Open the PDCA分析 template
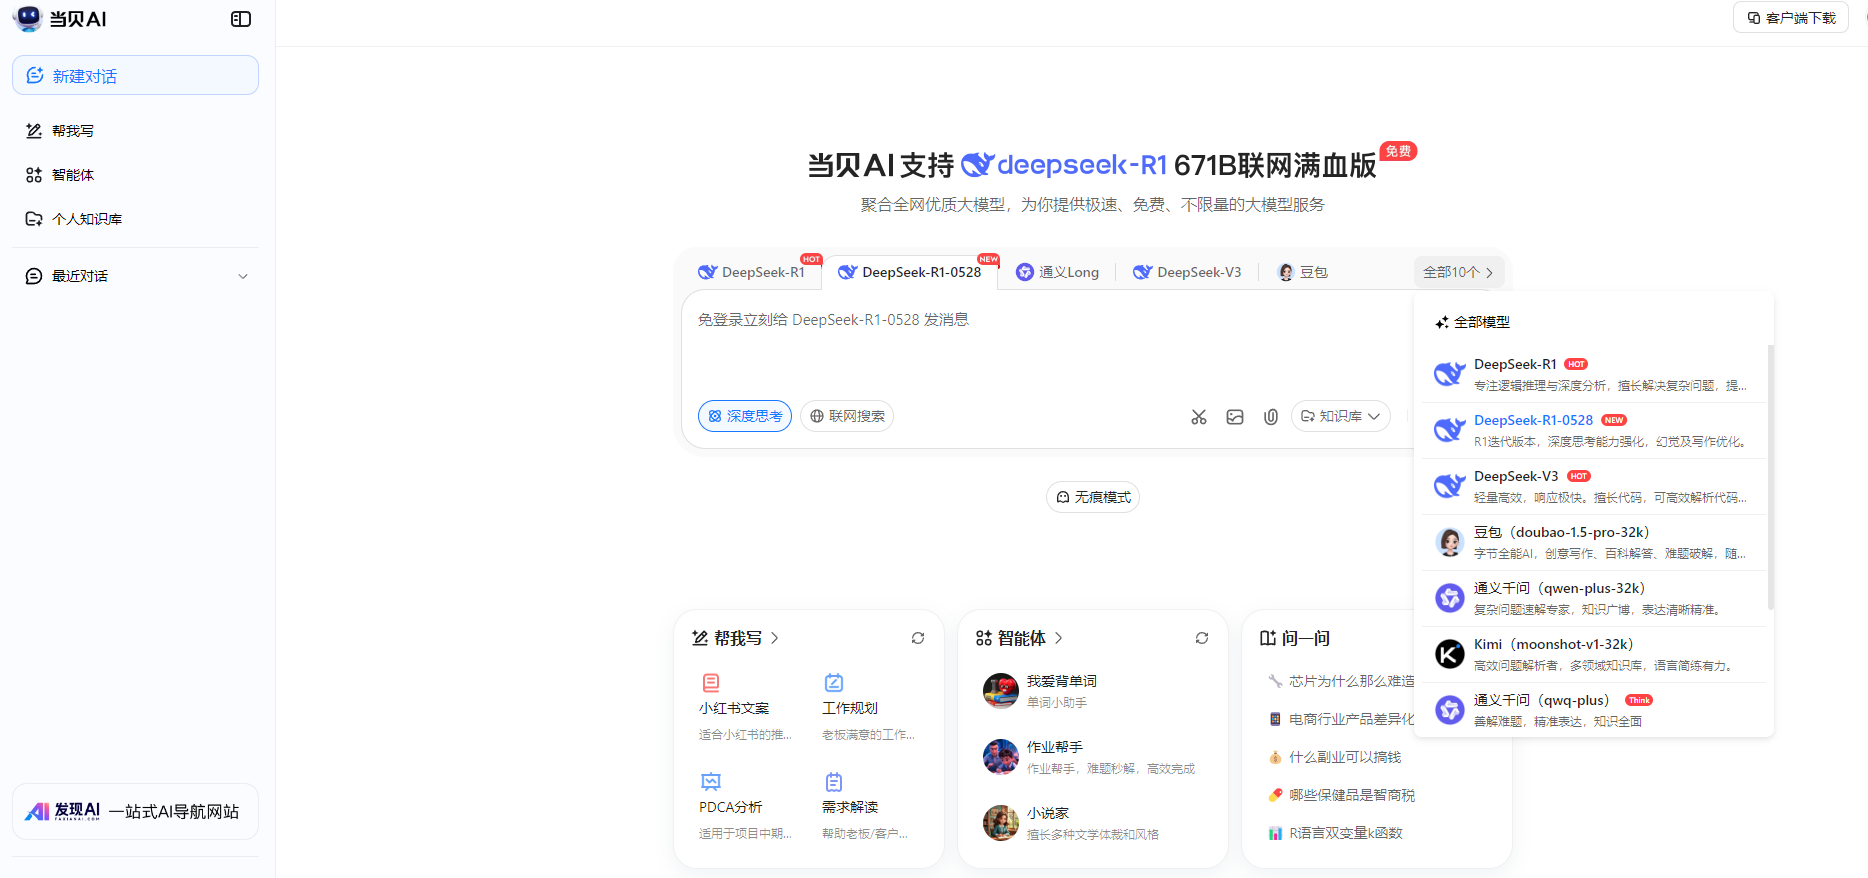The image size is (1868, 878). [745, 806]
